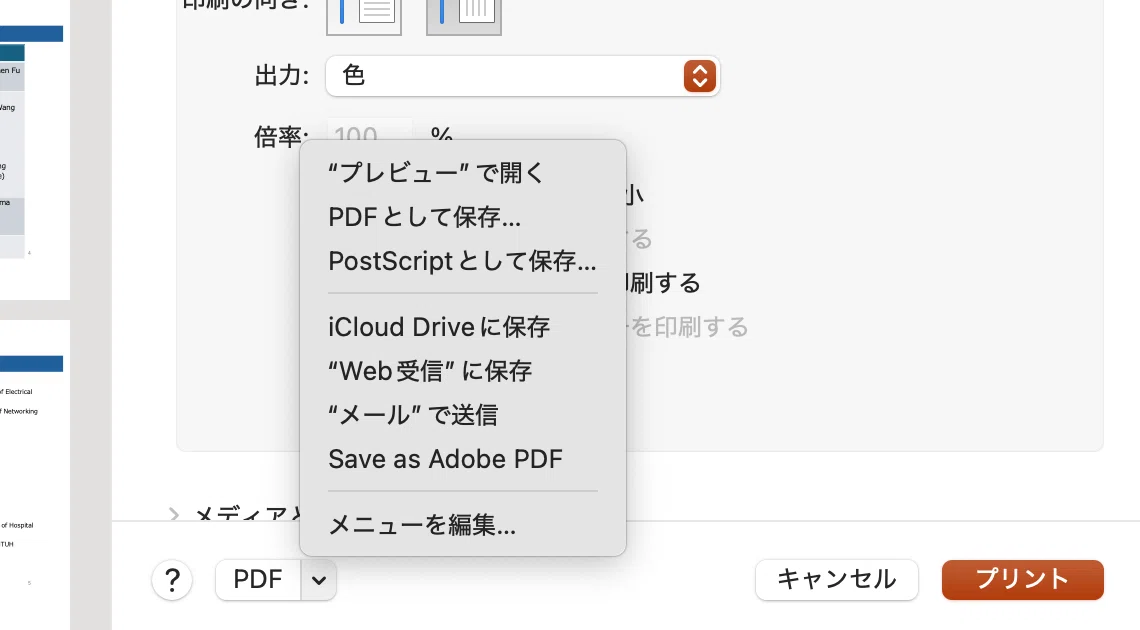Select landscape orientation icon

coord(464,15)
